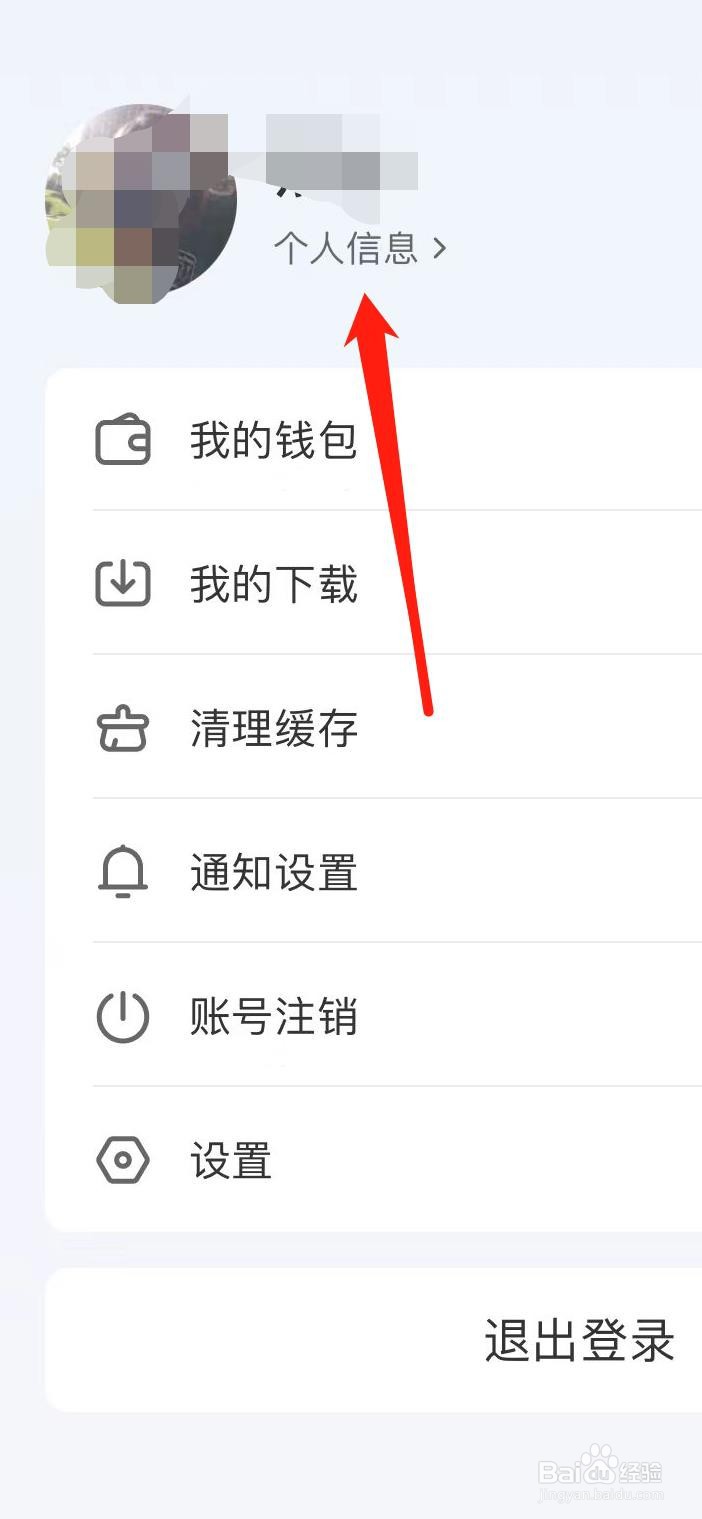
Task: Tap the wallet icon
Action: click(x=123, y=441)
